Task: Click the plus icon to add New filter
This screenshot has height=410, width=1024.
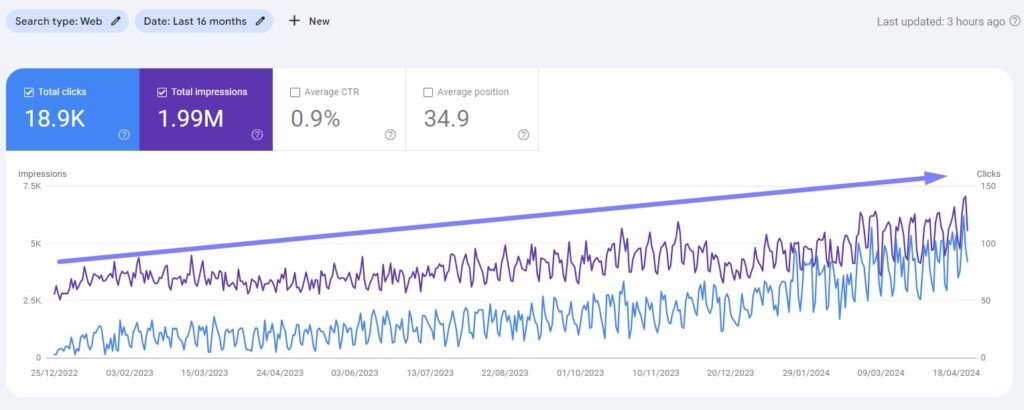Action: [x=294, y=21]
